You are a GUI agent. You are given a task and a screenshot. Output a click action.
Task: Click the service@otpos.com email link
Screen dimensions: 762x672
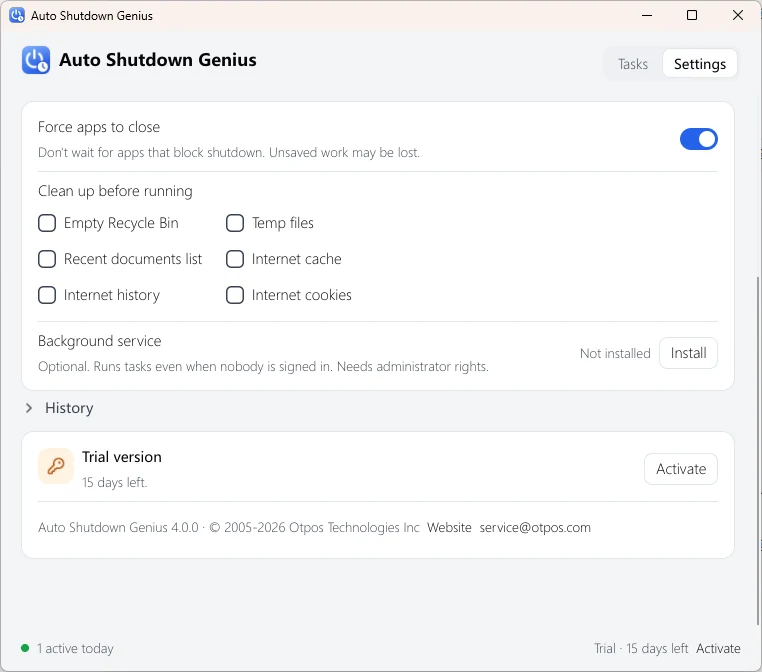(x=535, y=527)
